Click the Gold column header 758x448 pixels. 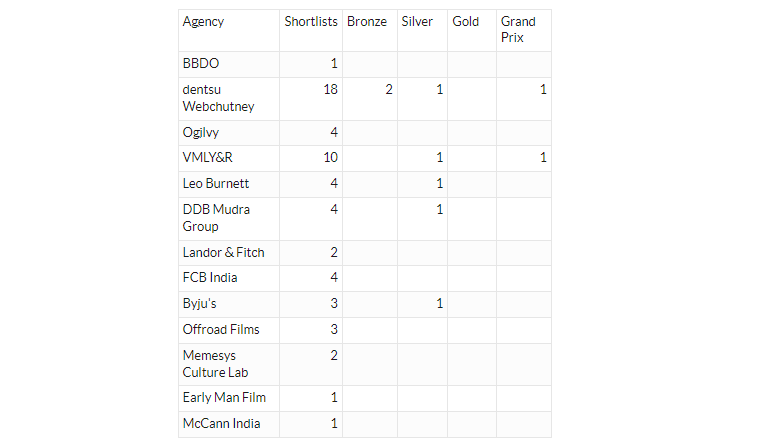click(472, 30)
